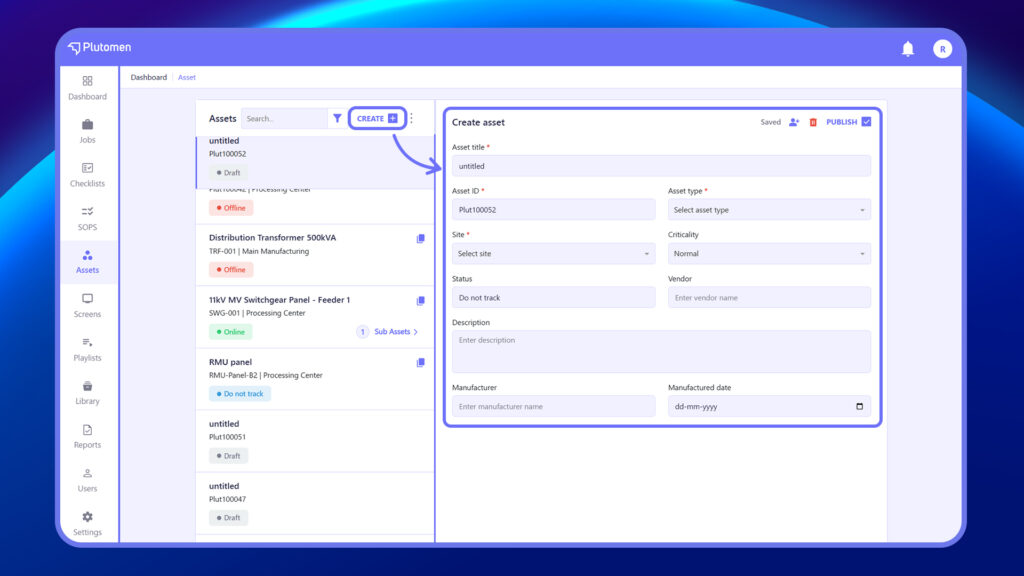
Task: Click the Online status badge
Action: click(x=231, y=332)
